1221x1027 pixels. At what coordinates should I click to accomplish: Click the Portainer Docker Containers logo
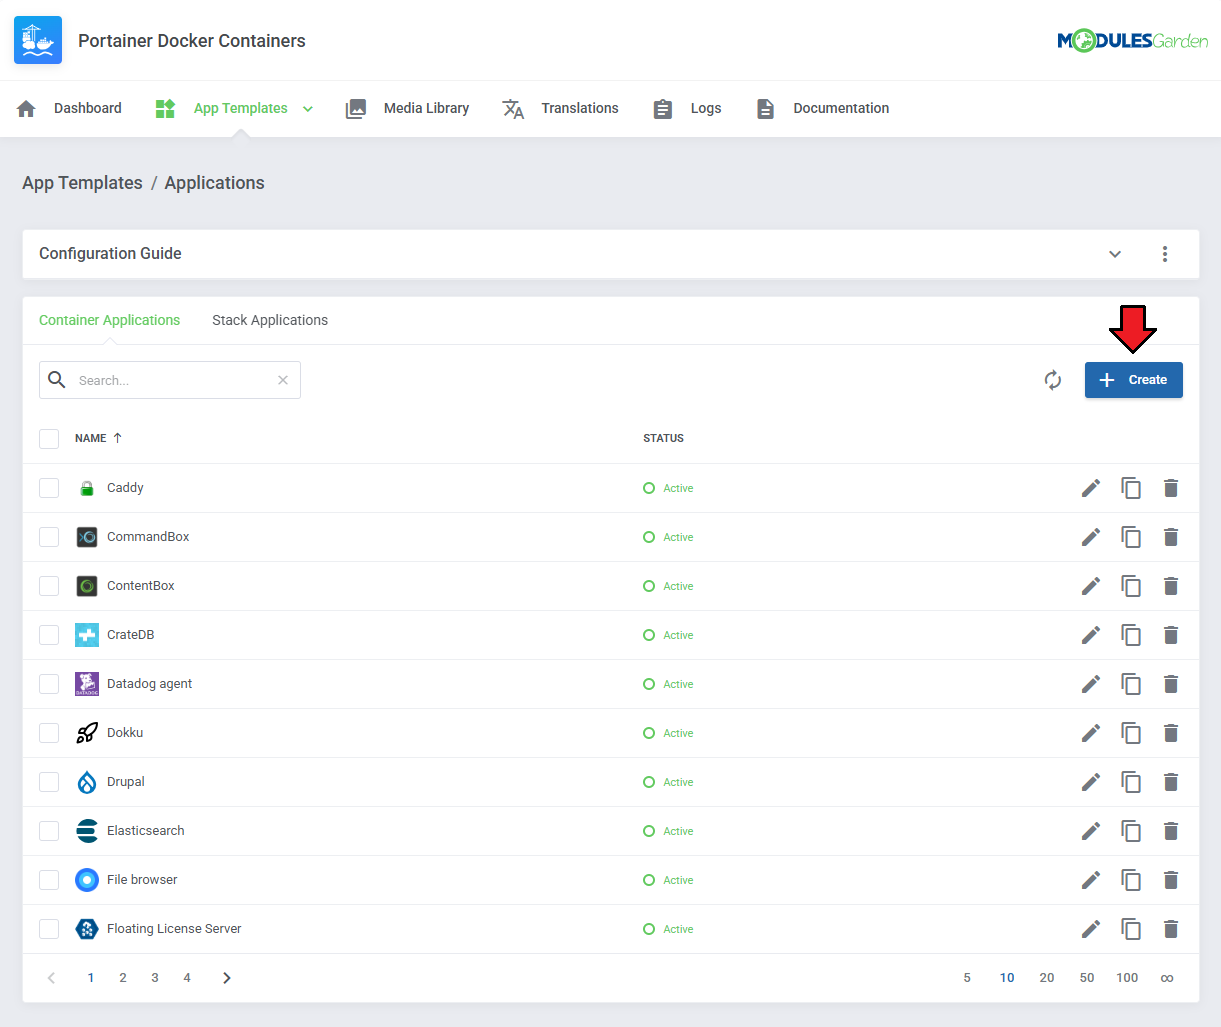(38, 40)
